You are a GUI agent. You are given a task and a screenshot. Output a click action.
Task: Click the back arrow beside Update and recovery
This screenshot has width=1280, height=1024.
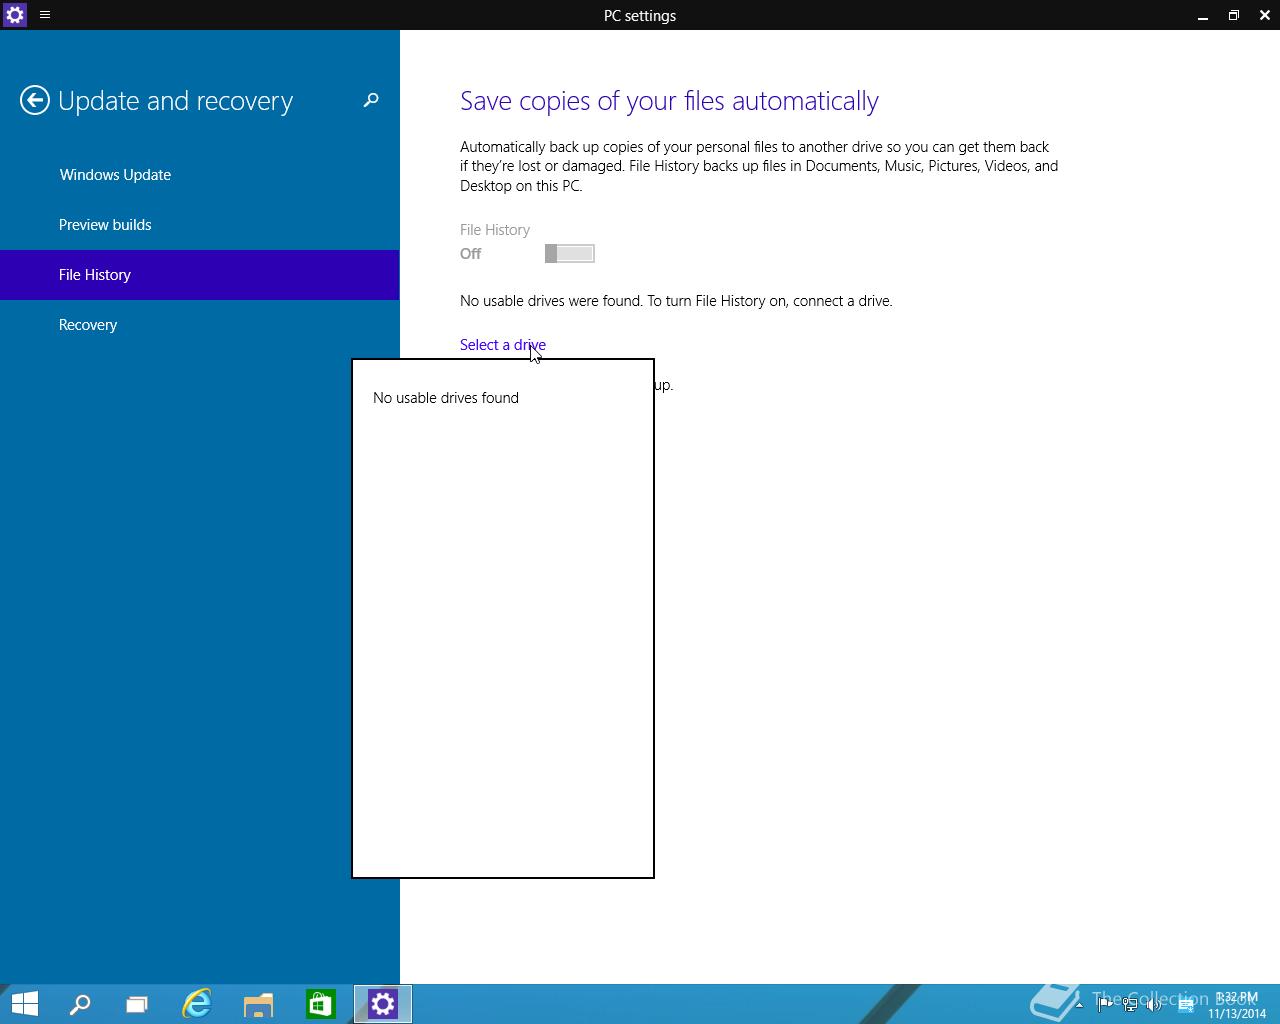pos(35,100)
